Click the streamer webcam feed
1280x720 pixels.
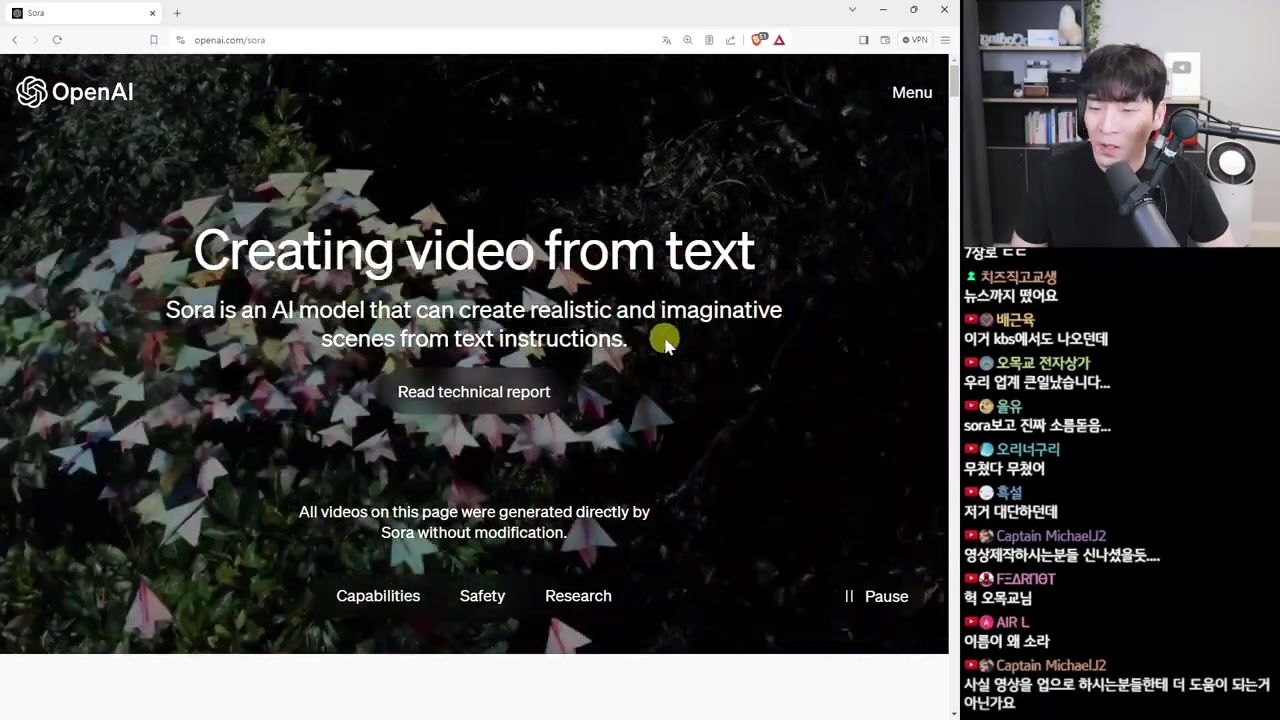pos(1120,123)
